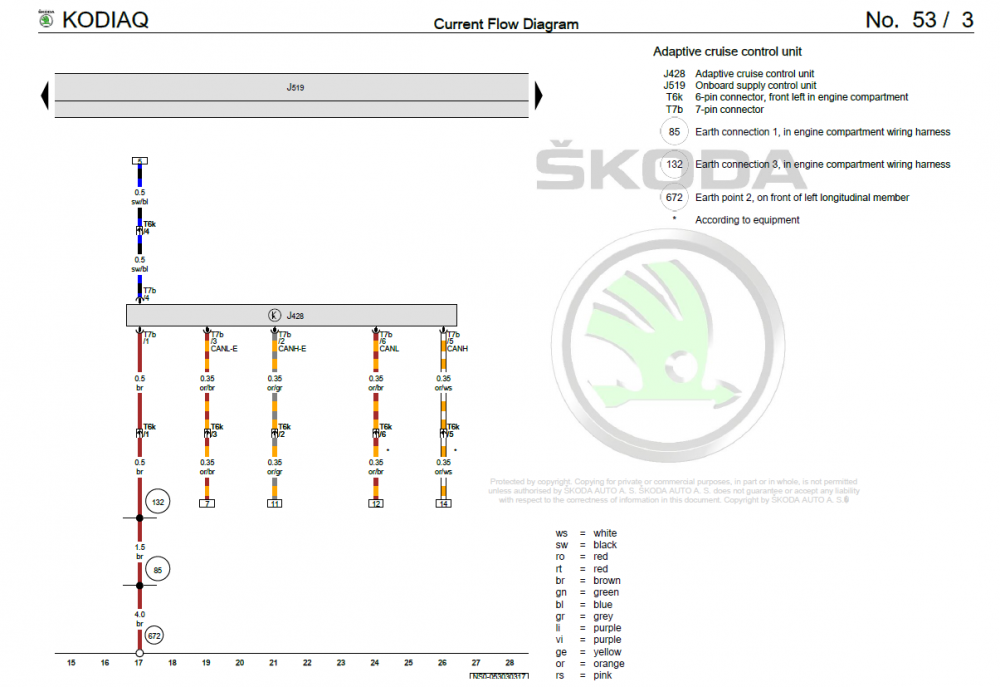Viewport: 1000px width, 687px height.
Task: Click the '1.5 br' wire size label
Action: coord(140,552)
